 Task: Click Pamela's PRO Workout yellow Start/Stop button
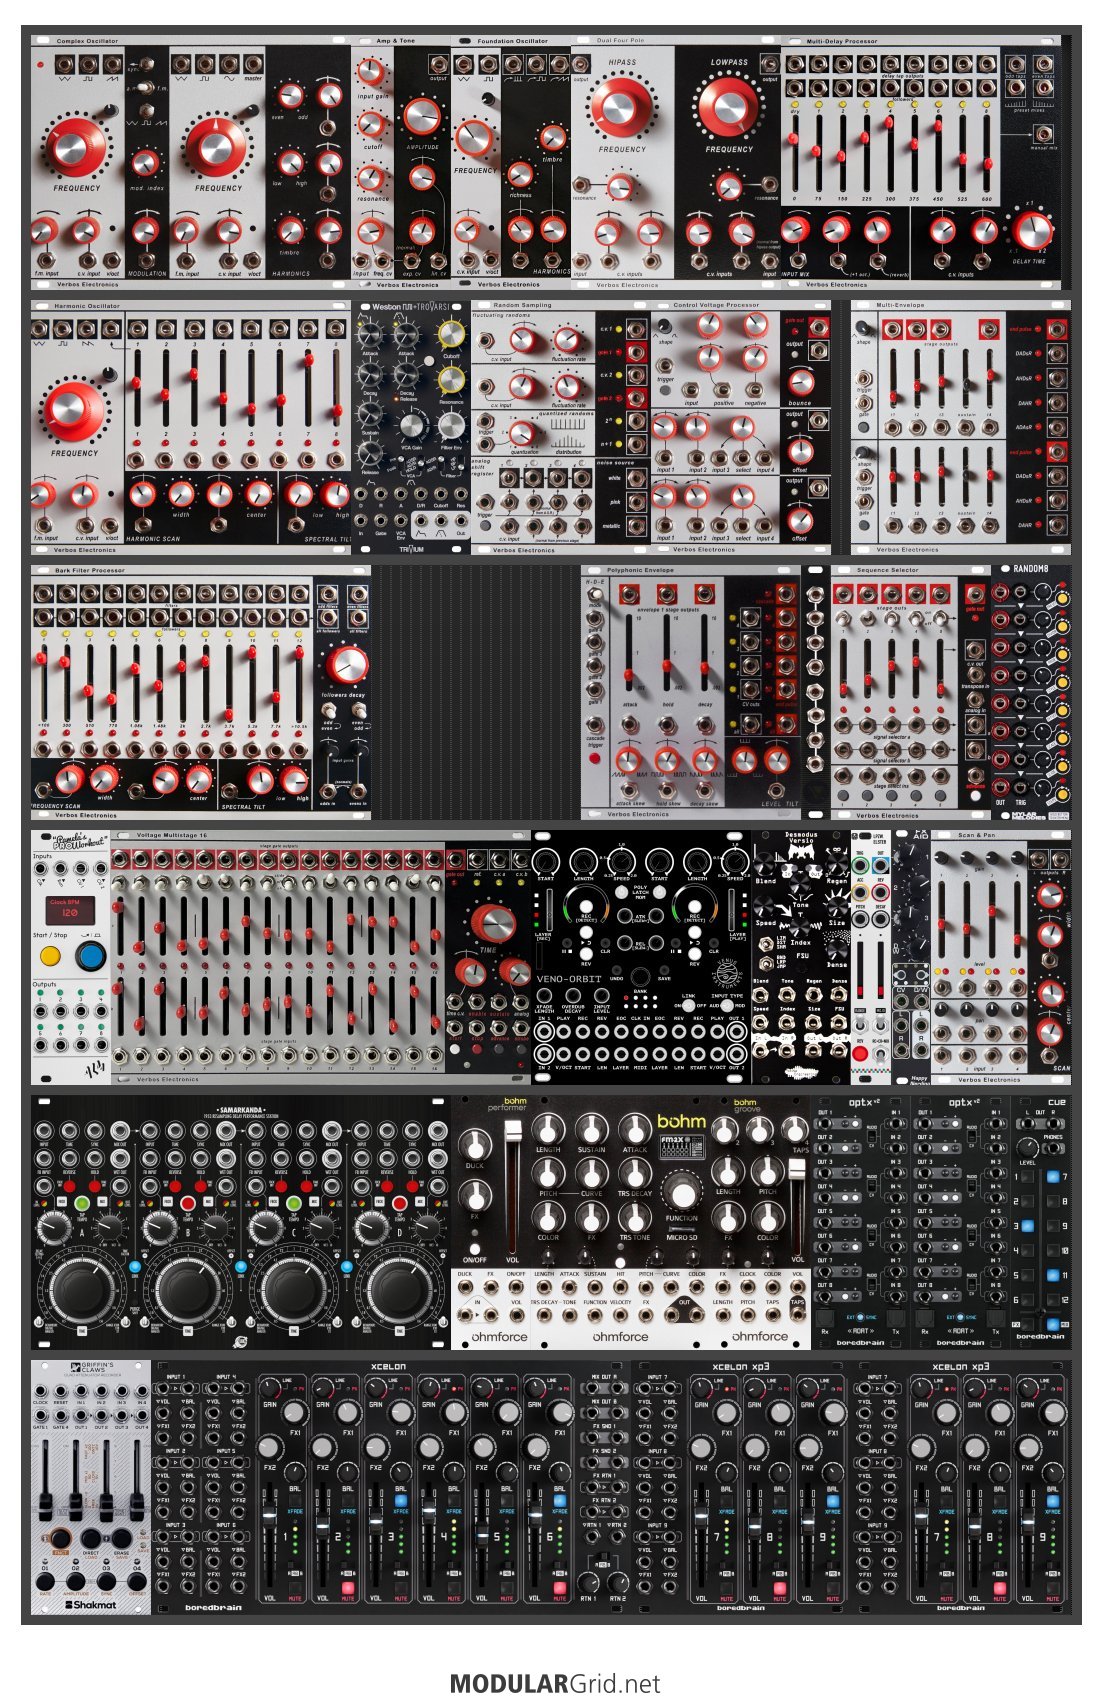click(x=50, y=957)
